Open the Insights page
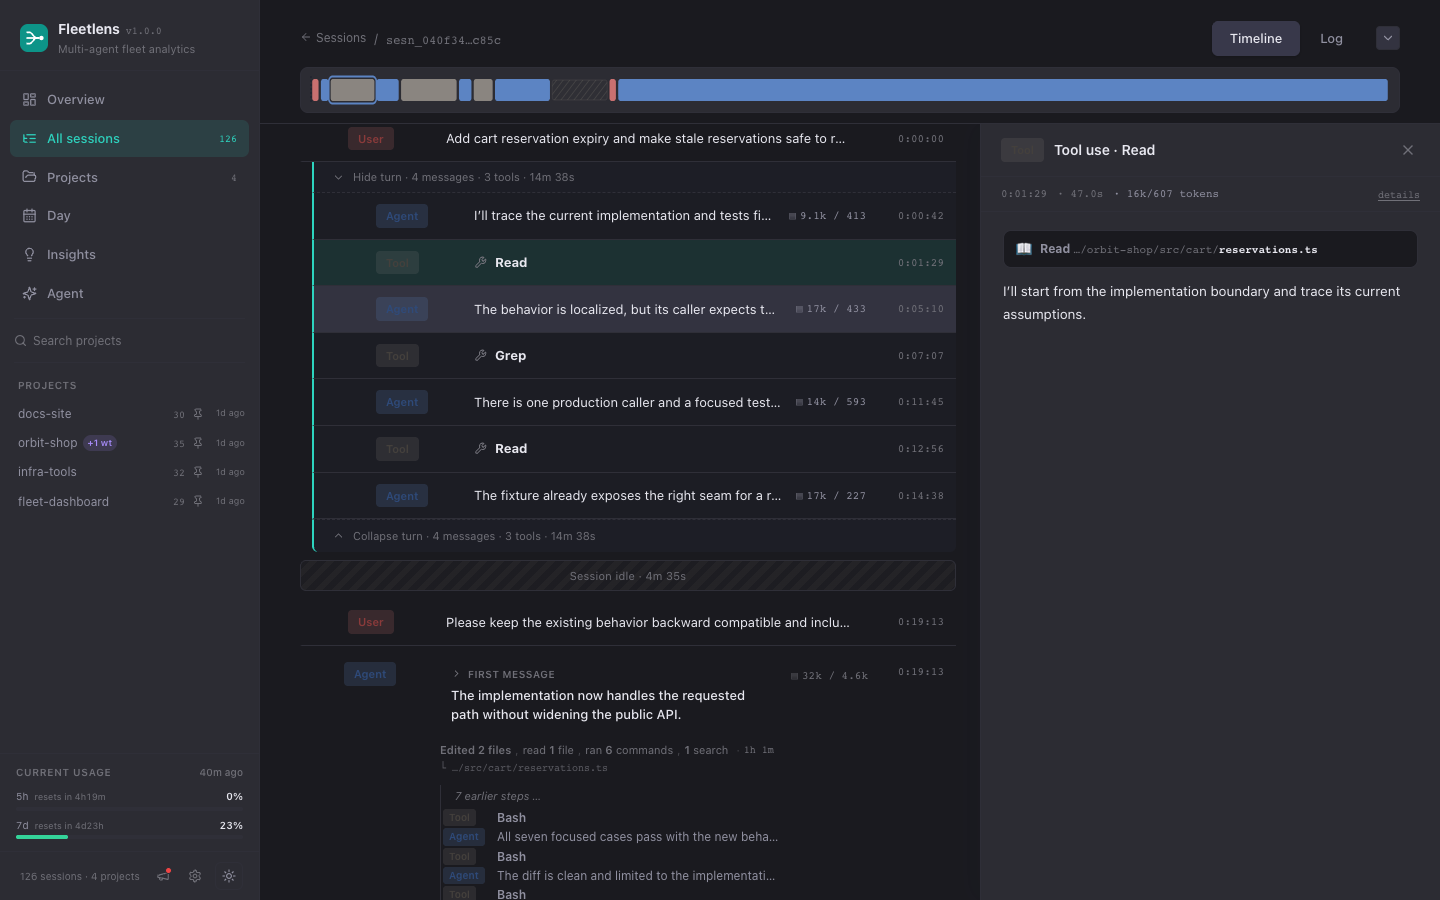1440x900 pixels. point(129,255)
